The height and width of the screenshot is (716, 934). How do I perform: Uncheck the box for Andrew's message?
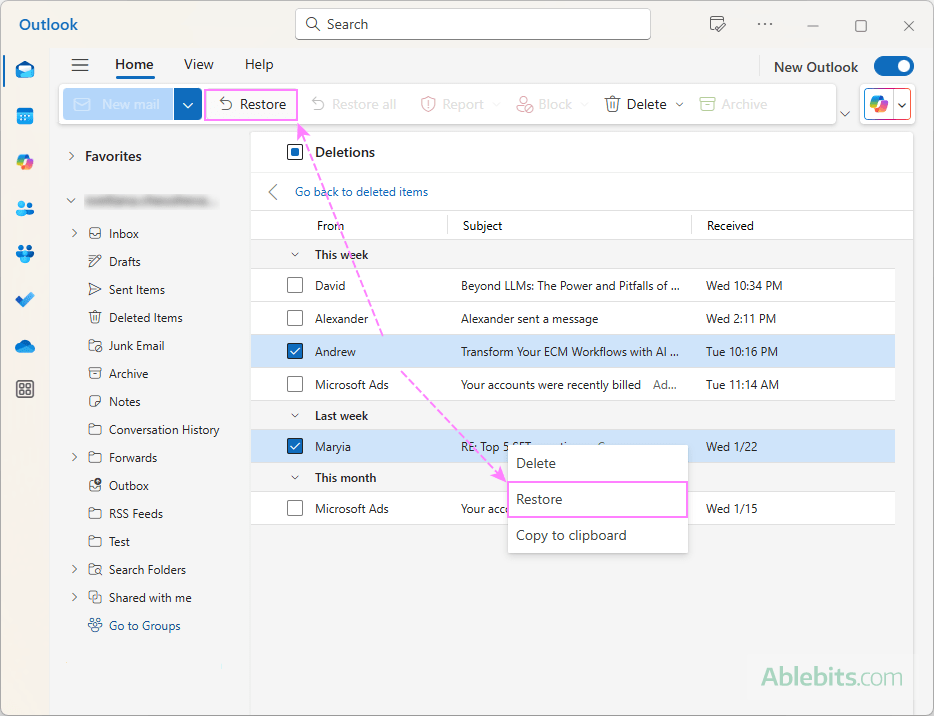[x=295, y=351]
